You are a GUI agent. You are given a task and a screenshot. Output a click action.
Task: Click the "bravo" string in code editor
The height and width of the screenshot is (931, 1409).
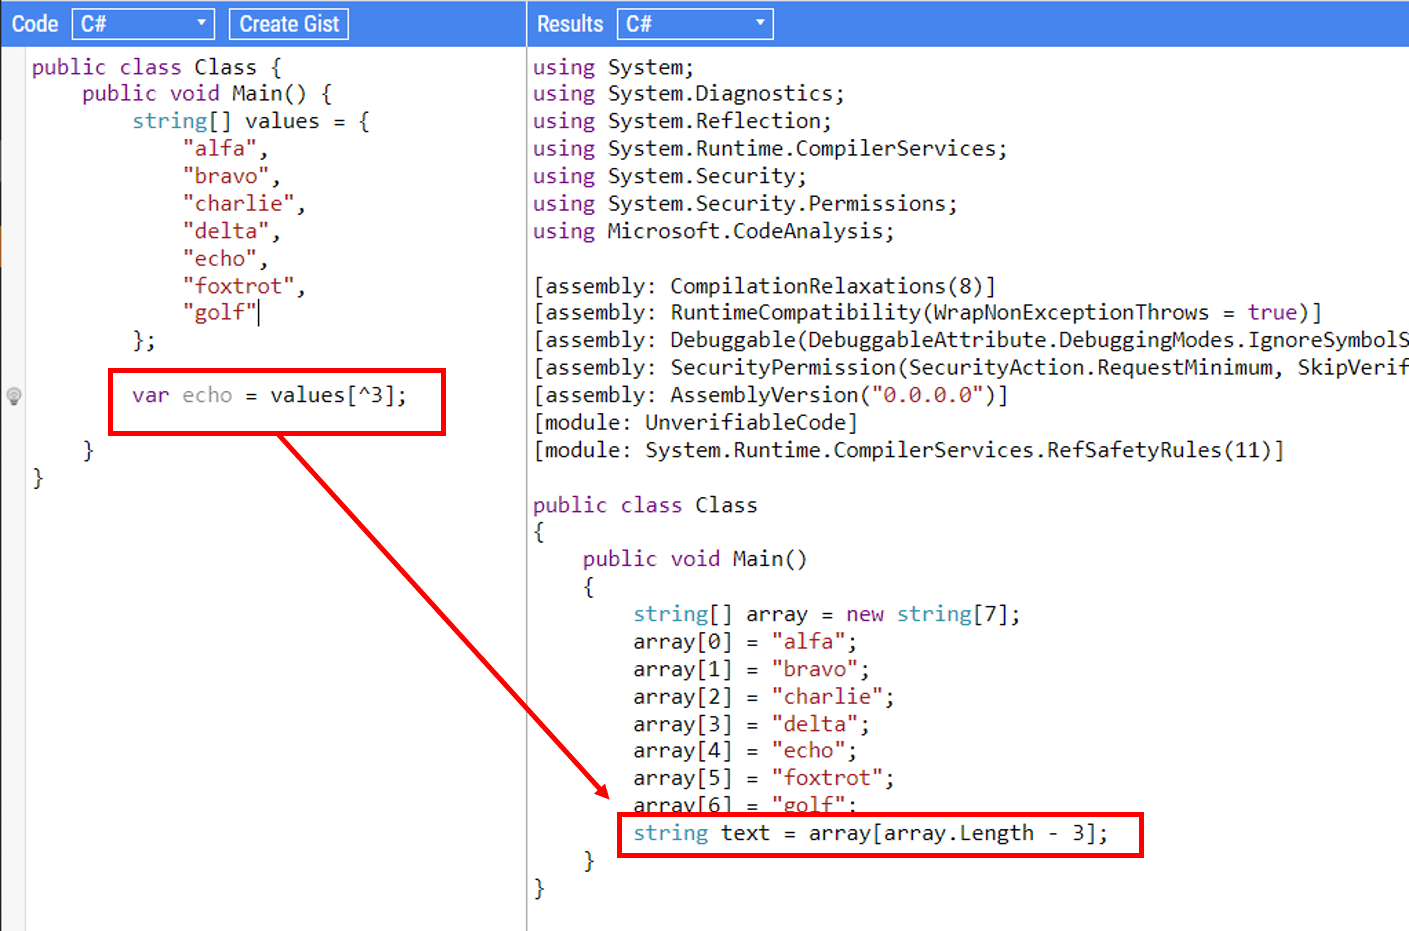click(226, 176)
